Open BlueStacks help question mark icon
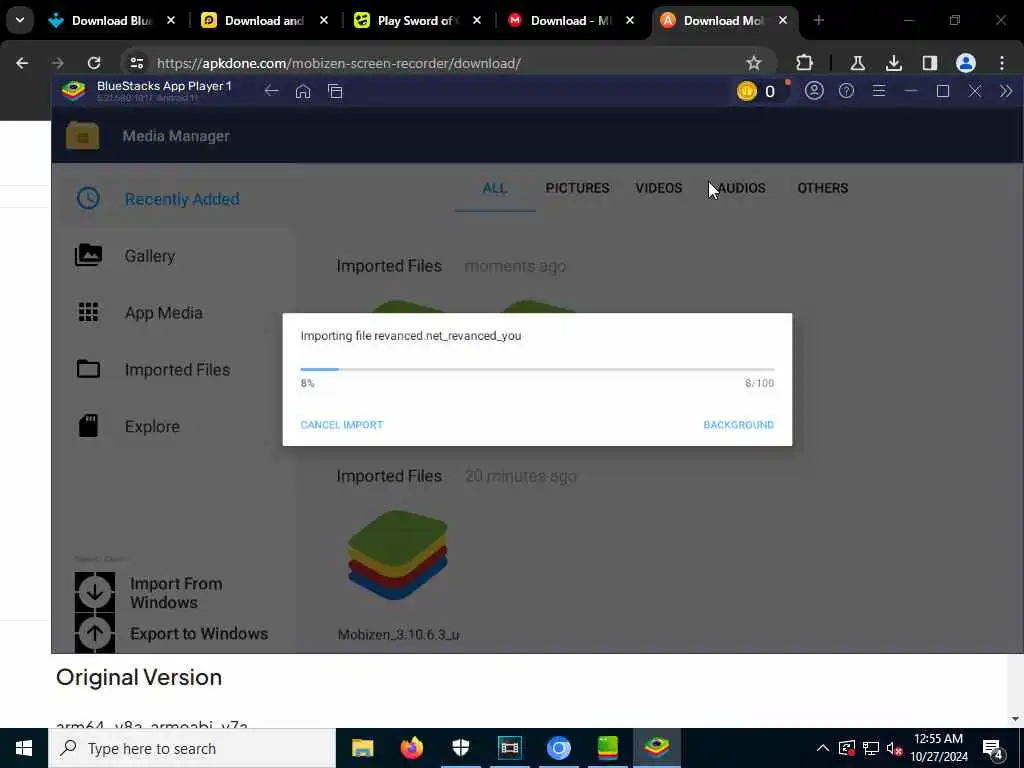Image resolution: width=1024 pixels, height=768 pixels. pyautogui.click(x=846, y=91)
